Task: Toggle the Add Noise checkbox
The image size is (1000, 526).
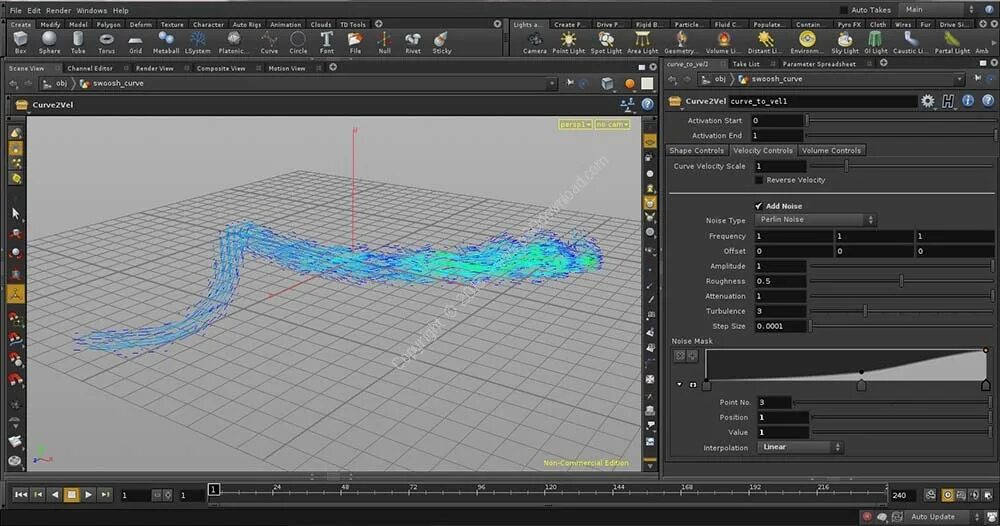Action: pyautogui.click(x=758, y=206)
